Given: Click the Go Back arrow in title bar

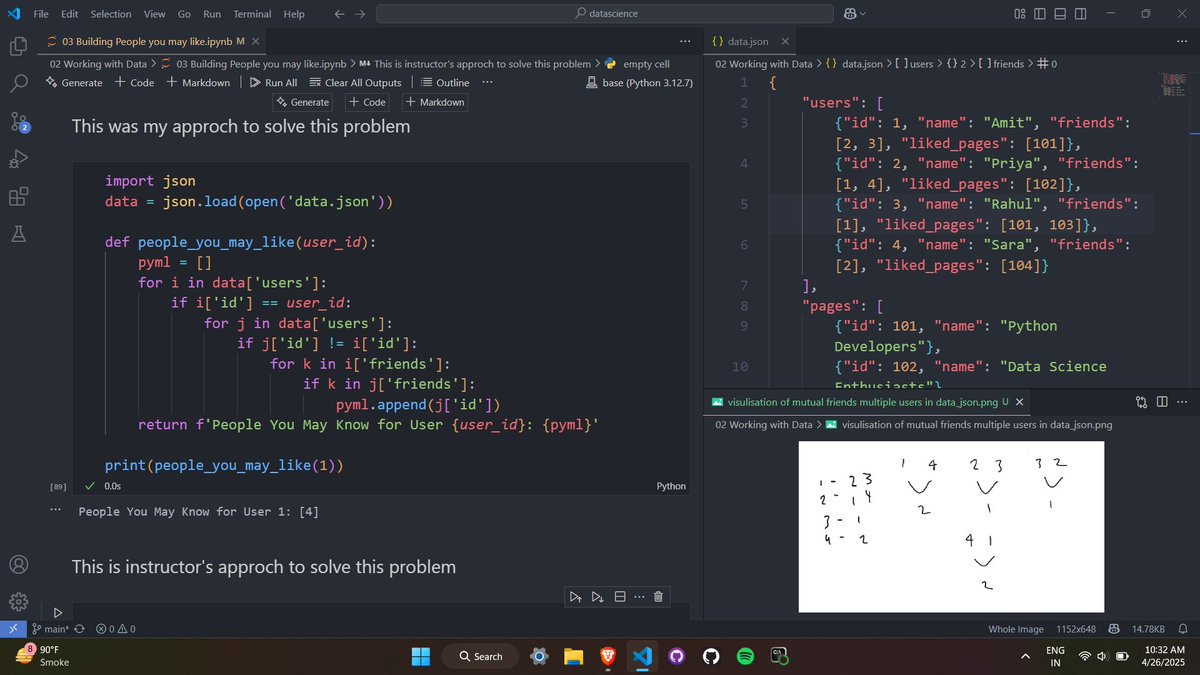Looking at the screenshot, I should click(x=339, y=14).
